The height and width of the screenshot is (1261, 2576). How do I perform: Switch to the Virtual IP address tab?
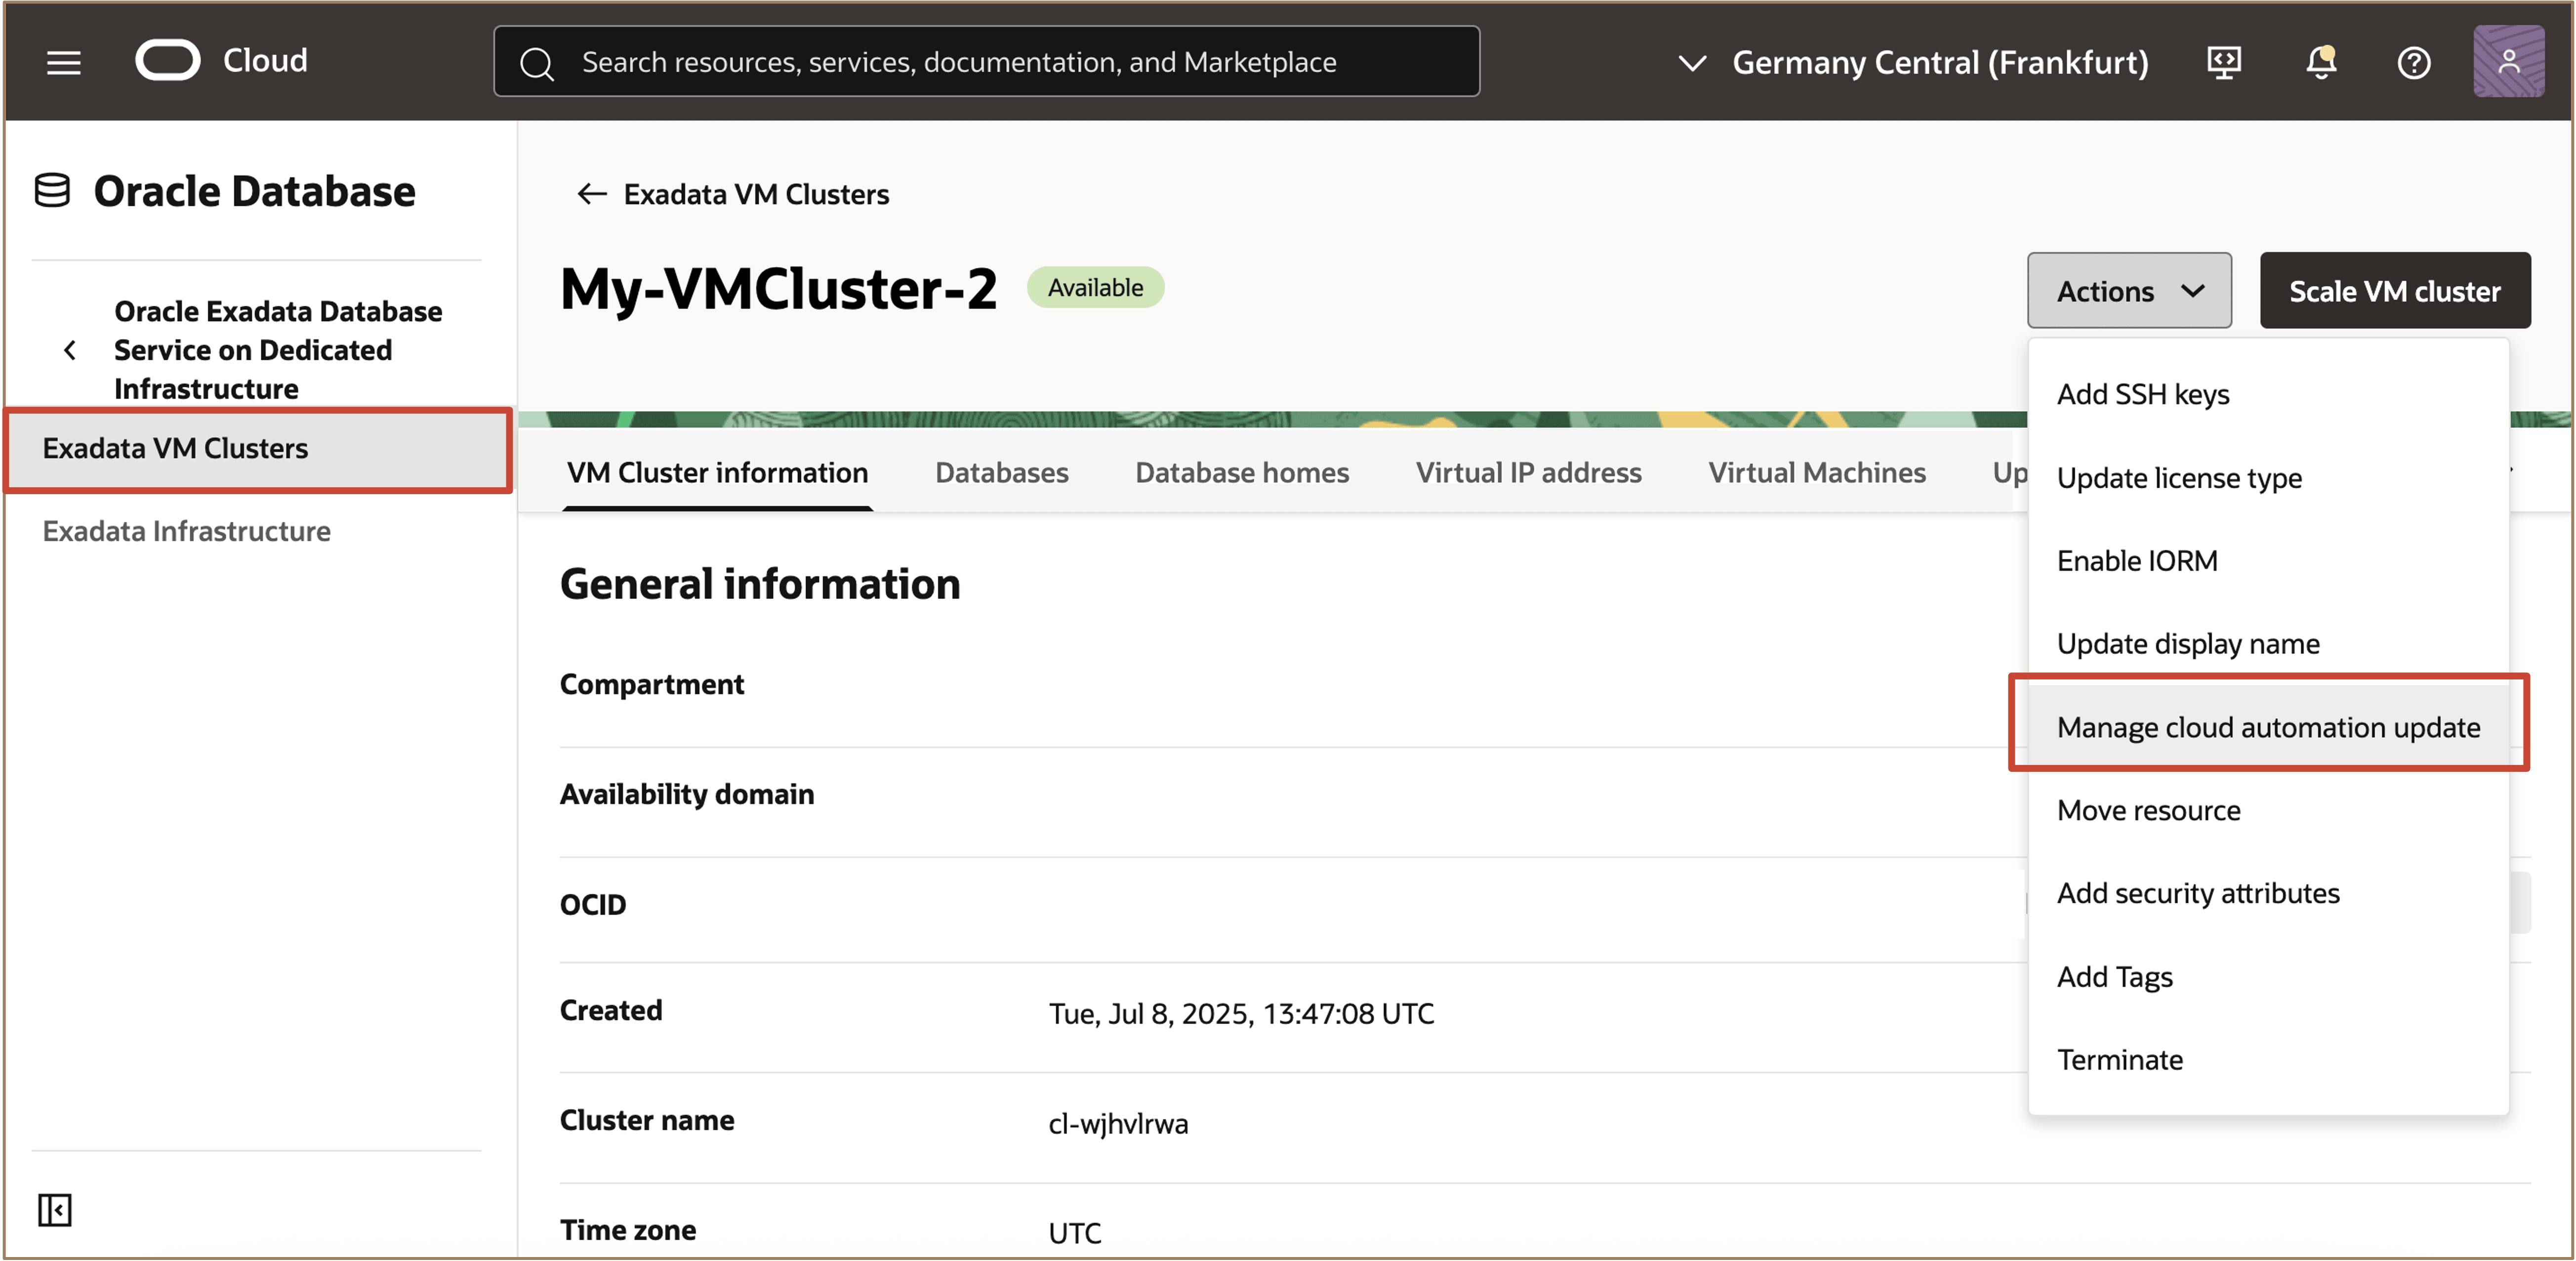tap(1528, 472)
